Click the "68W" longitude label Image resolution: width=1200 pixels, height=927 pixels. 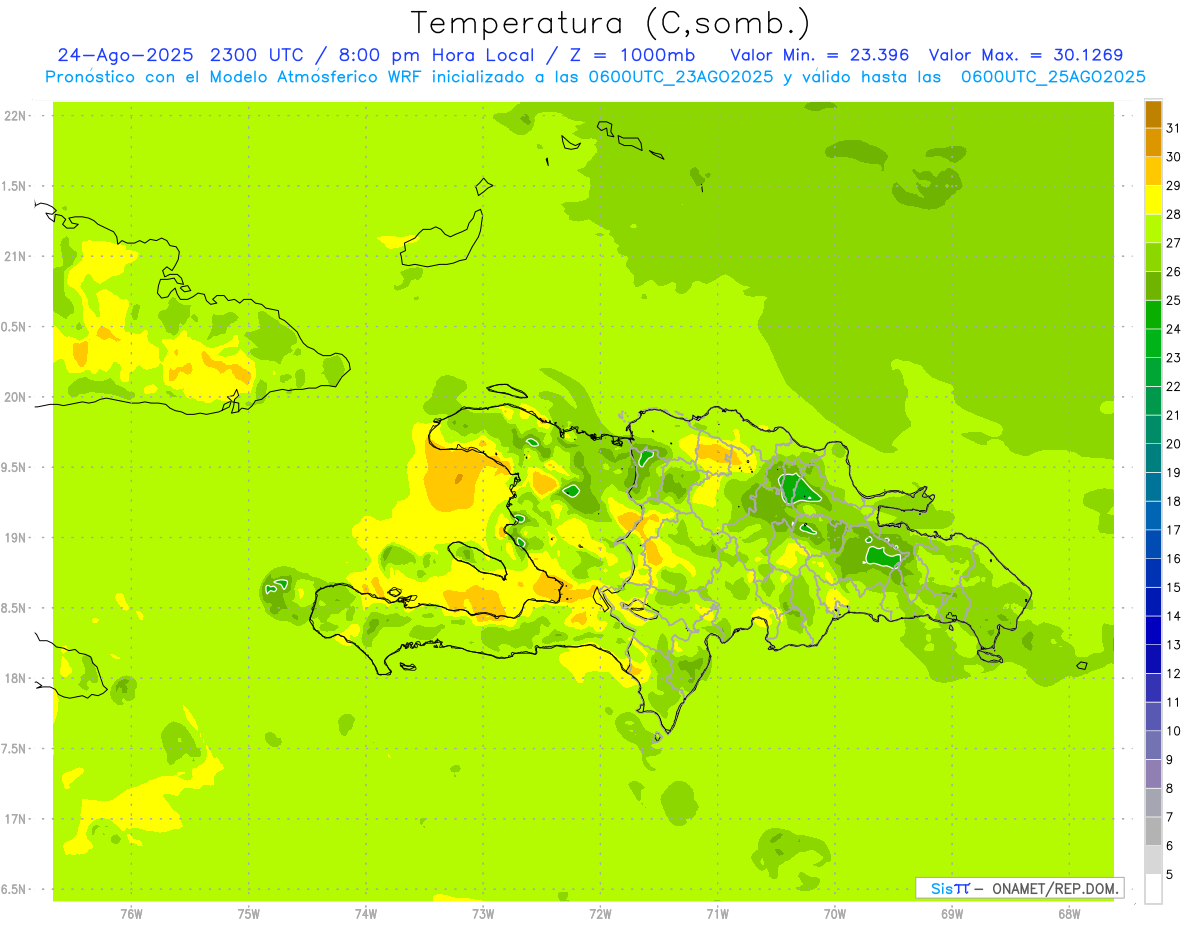pyautogui.click(x=1068, y=914)
